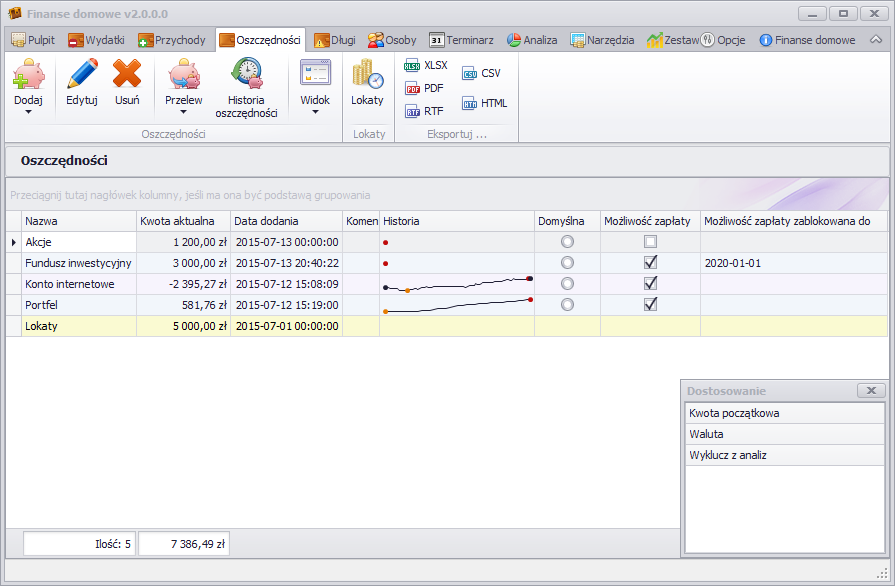Uncheck Możliwość zapłaty for Fundusz inwestycyjny

click(x=650, y=262)
